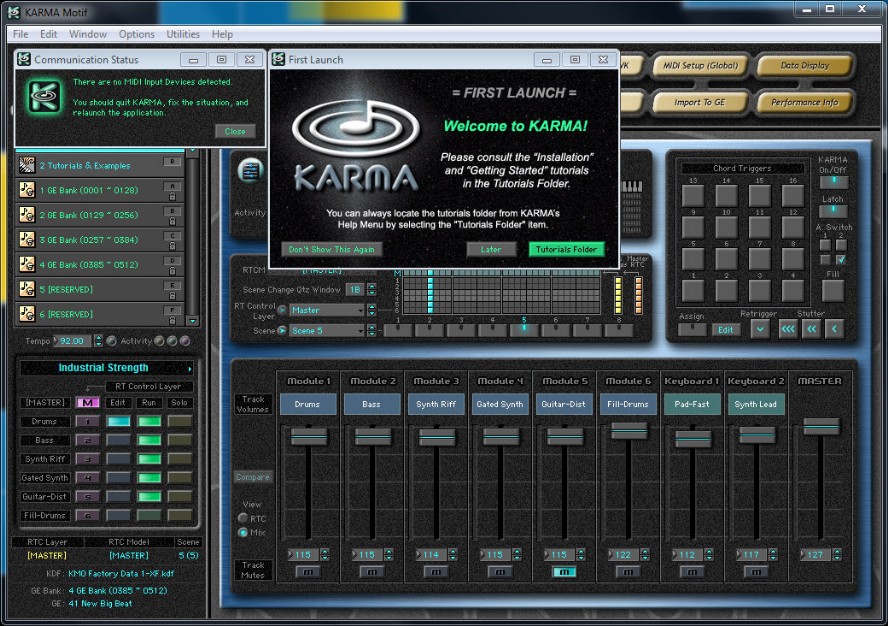Toggle the Latch switch
This screenshot has height=626, width=888.
click(x=832, y=211)
